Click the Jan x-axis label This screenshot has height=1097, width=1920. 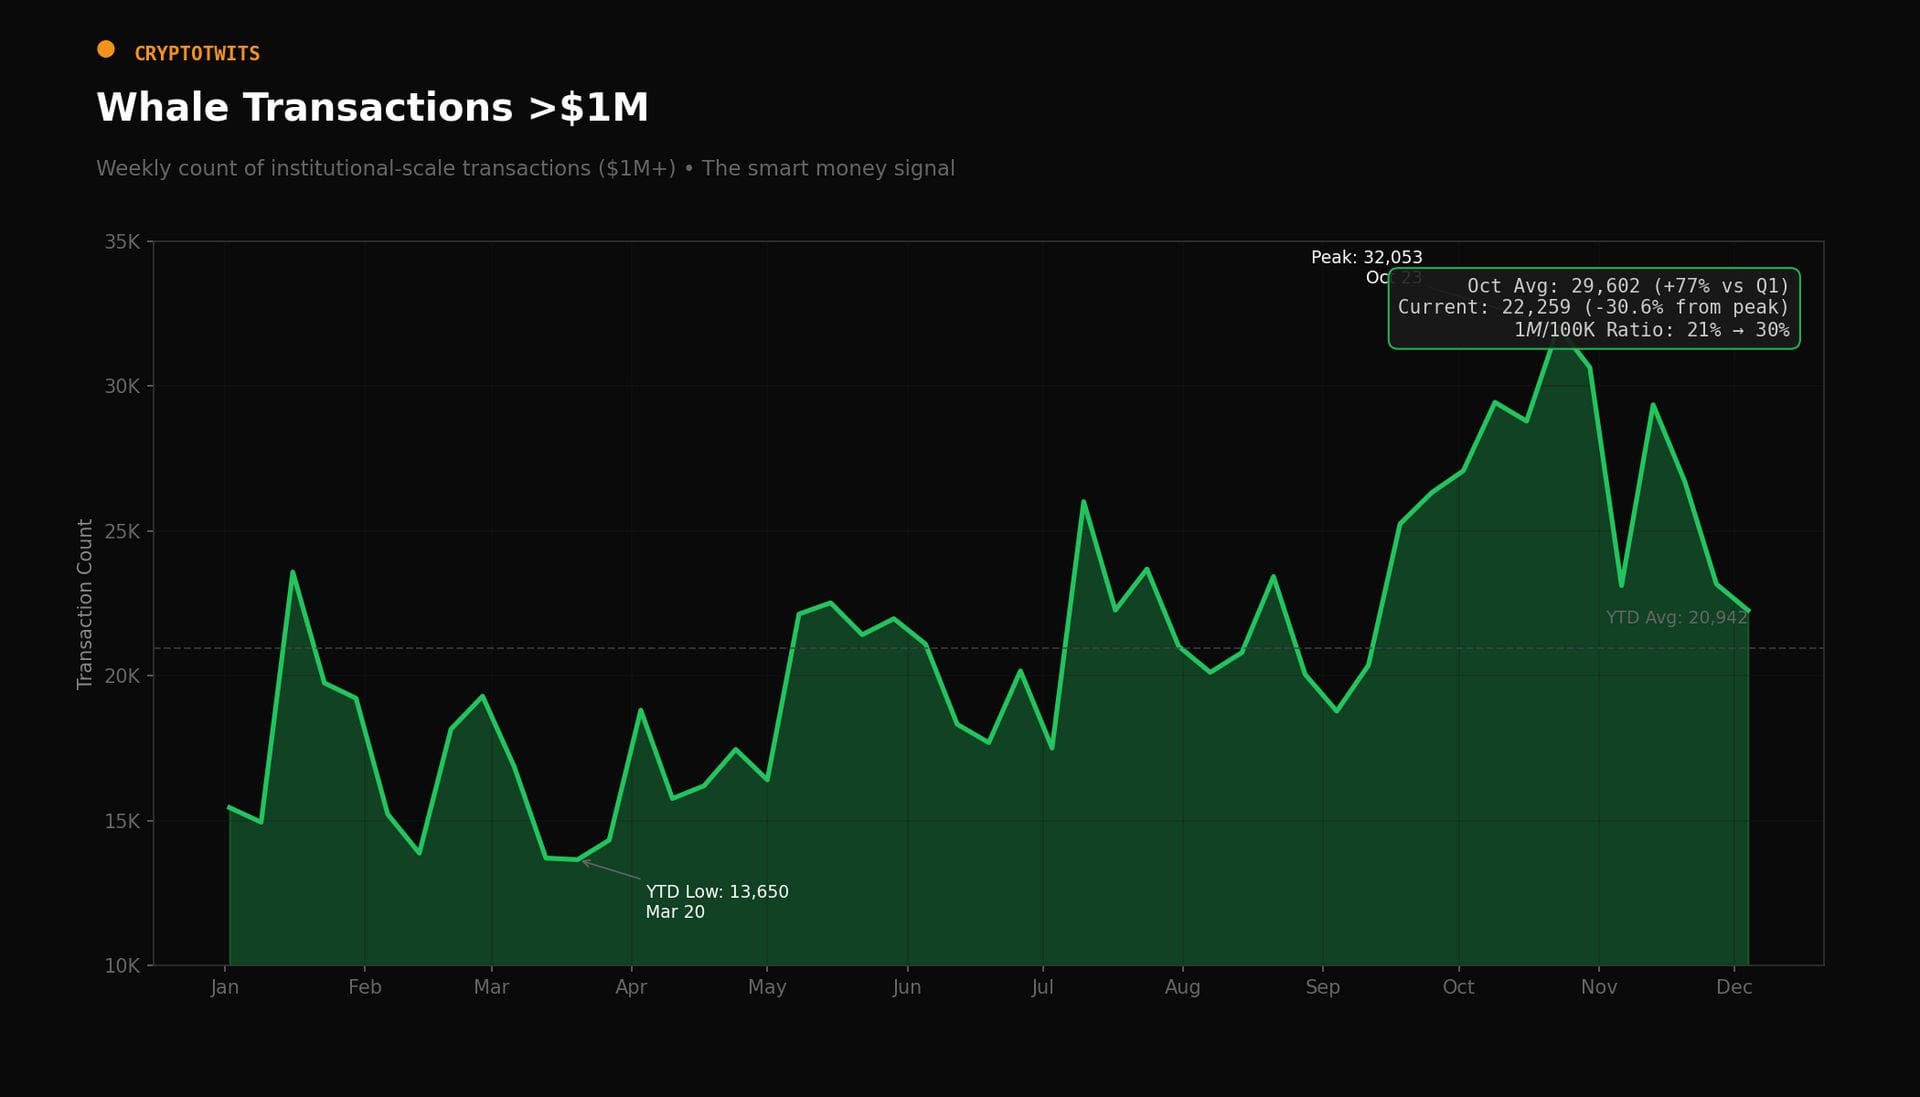(x=225, y=987)
